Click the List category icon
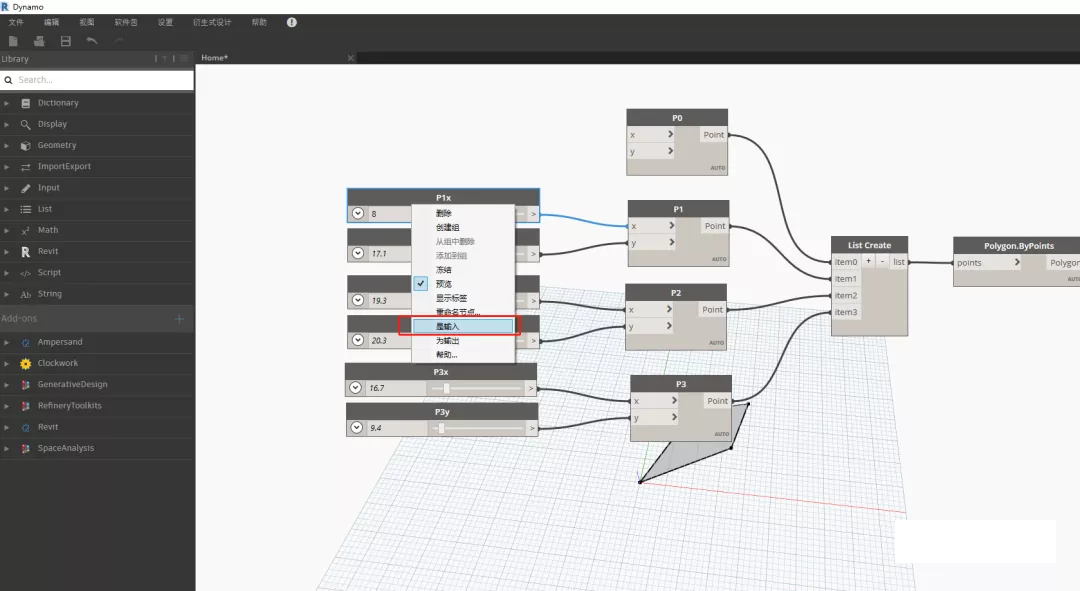The image size is (1080, 591). pos(25,209)
